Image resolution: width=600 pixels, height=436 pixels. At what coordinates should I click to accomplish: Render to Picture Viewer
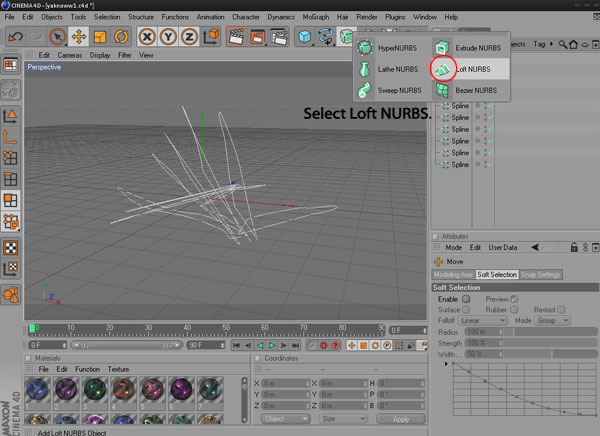point(258,37)
